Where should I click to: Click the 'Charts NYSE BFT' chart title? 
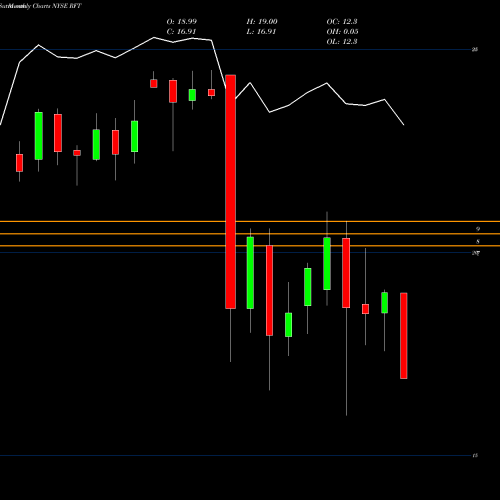pyautogui.click(x=57, y=6)
